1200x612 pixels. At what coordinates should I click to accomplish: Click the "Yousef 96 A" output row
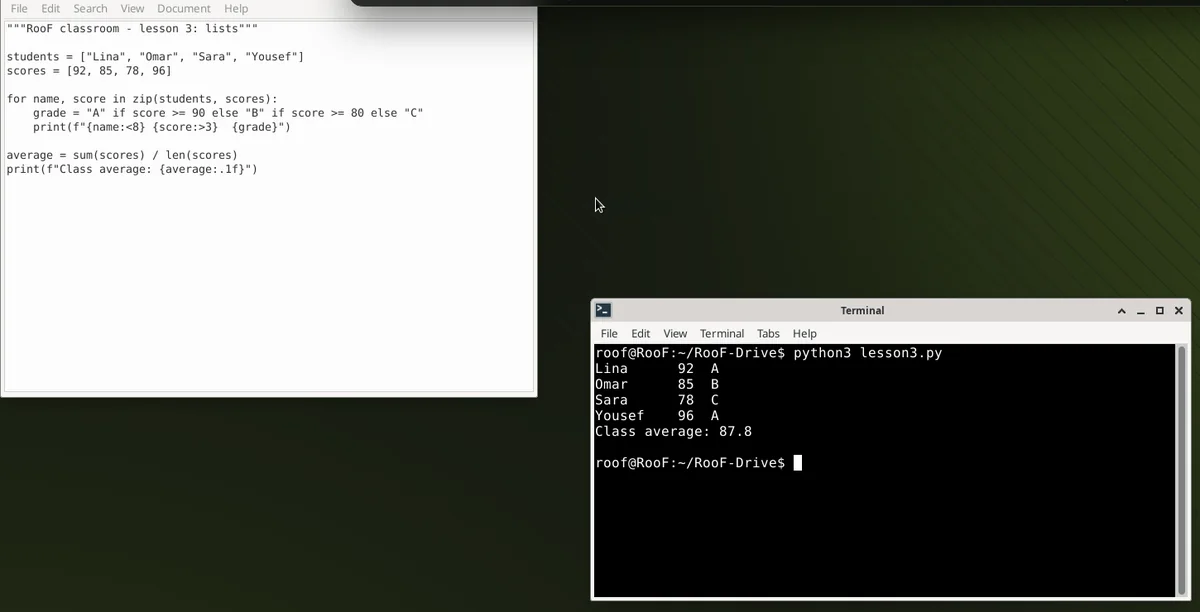[657, 416]
